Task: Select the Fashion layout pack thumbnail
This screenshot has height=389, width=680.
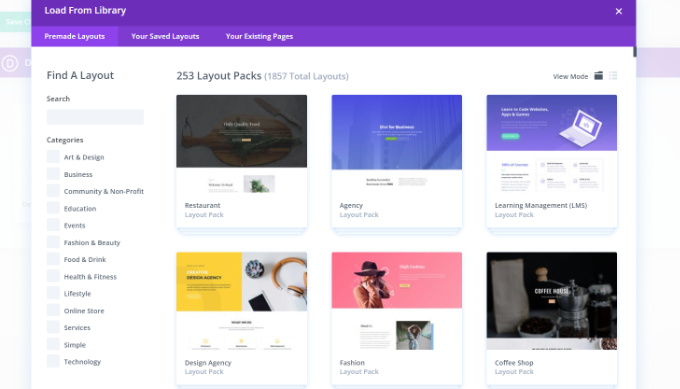Action: 397,301
